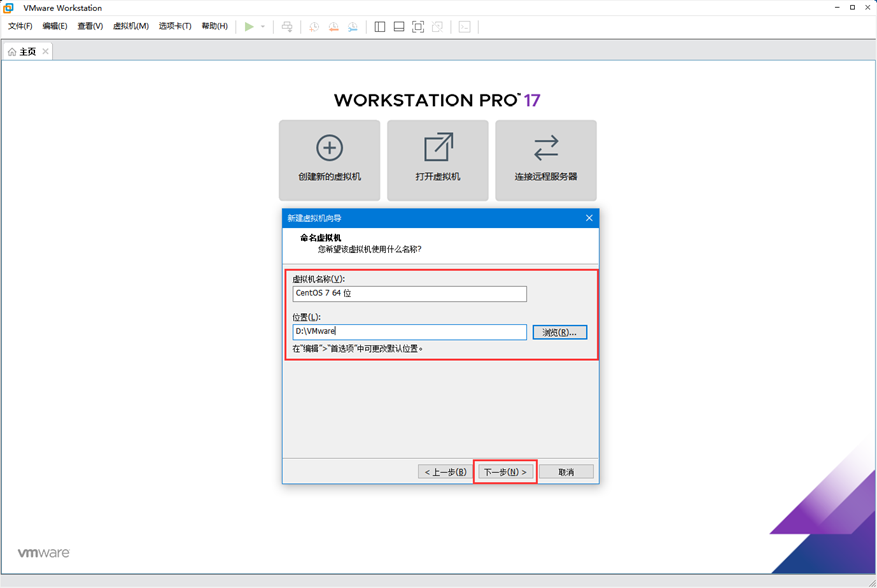Maximize the VMware Workstation window
Viewport: 877px width, 588px height.
pos(852,7)
